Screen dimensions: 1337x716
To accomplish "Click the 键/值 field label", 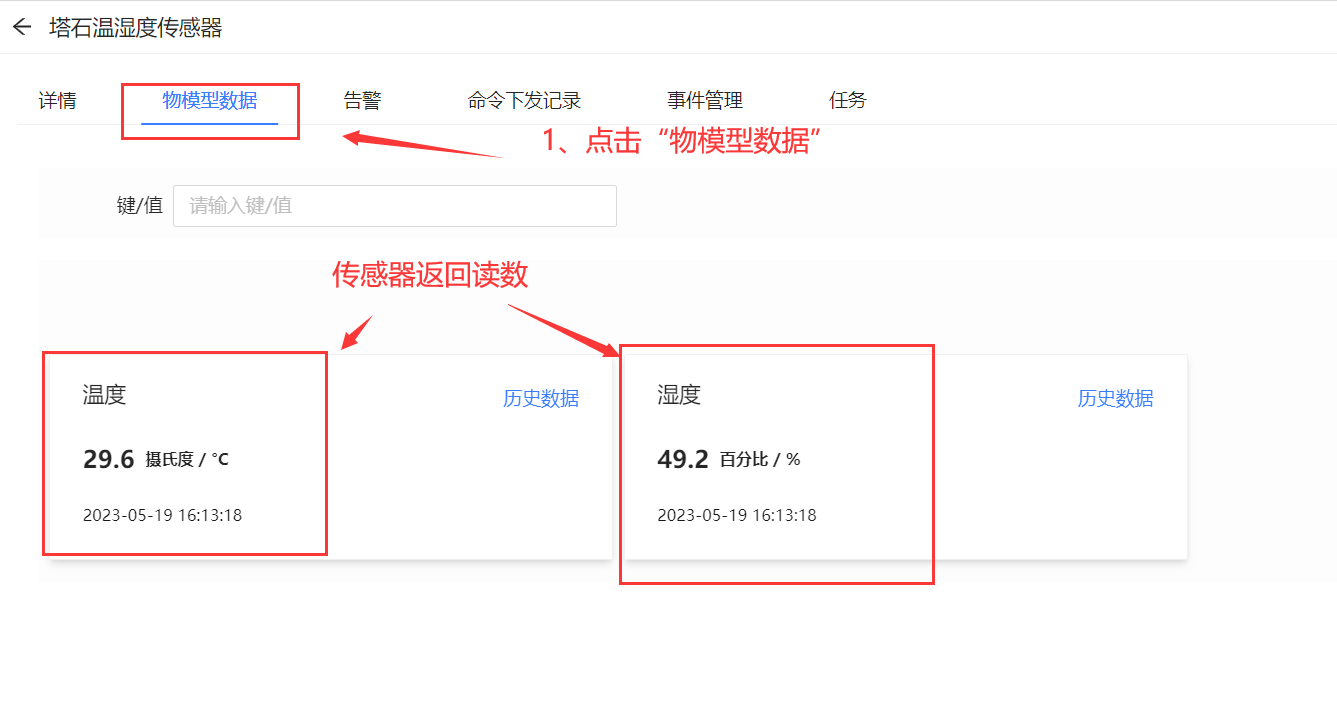I will (x=140, y=206).
